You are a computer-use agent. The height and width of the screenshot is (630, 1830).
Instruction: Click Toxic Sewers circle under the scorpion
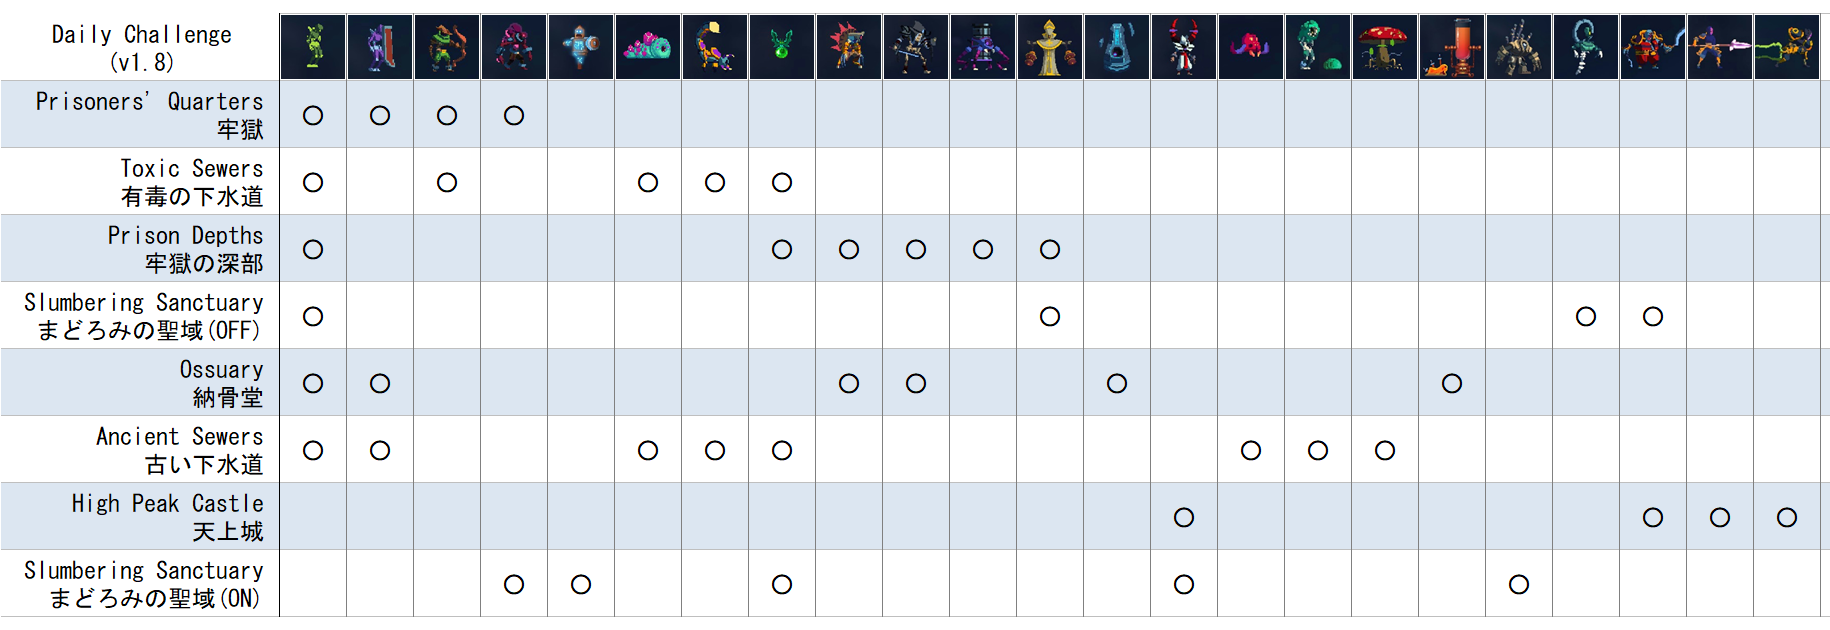click(x=715, y=182)
